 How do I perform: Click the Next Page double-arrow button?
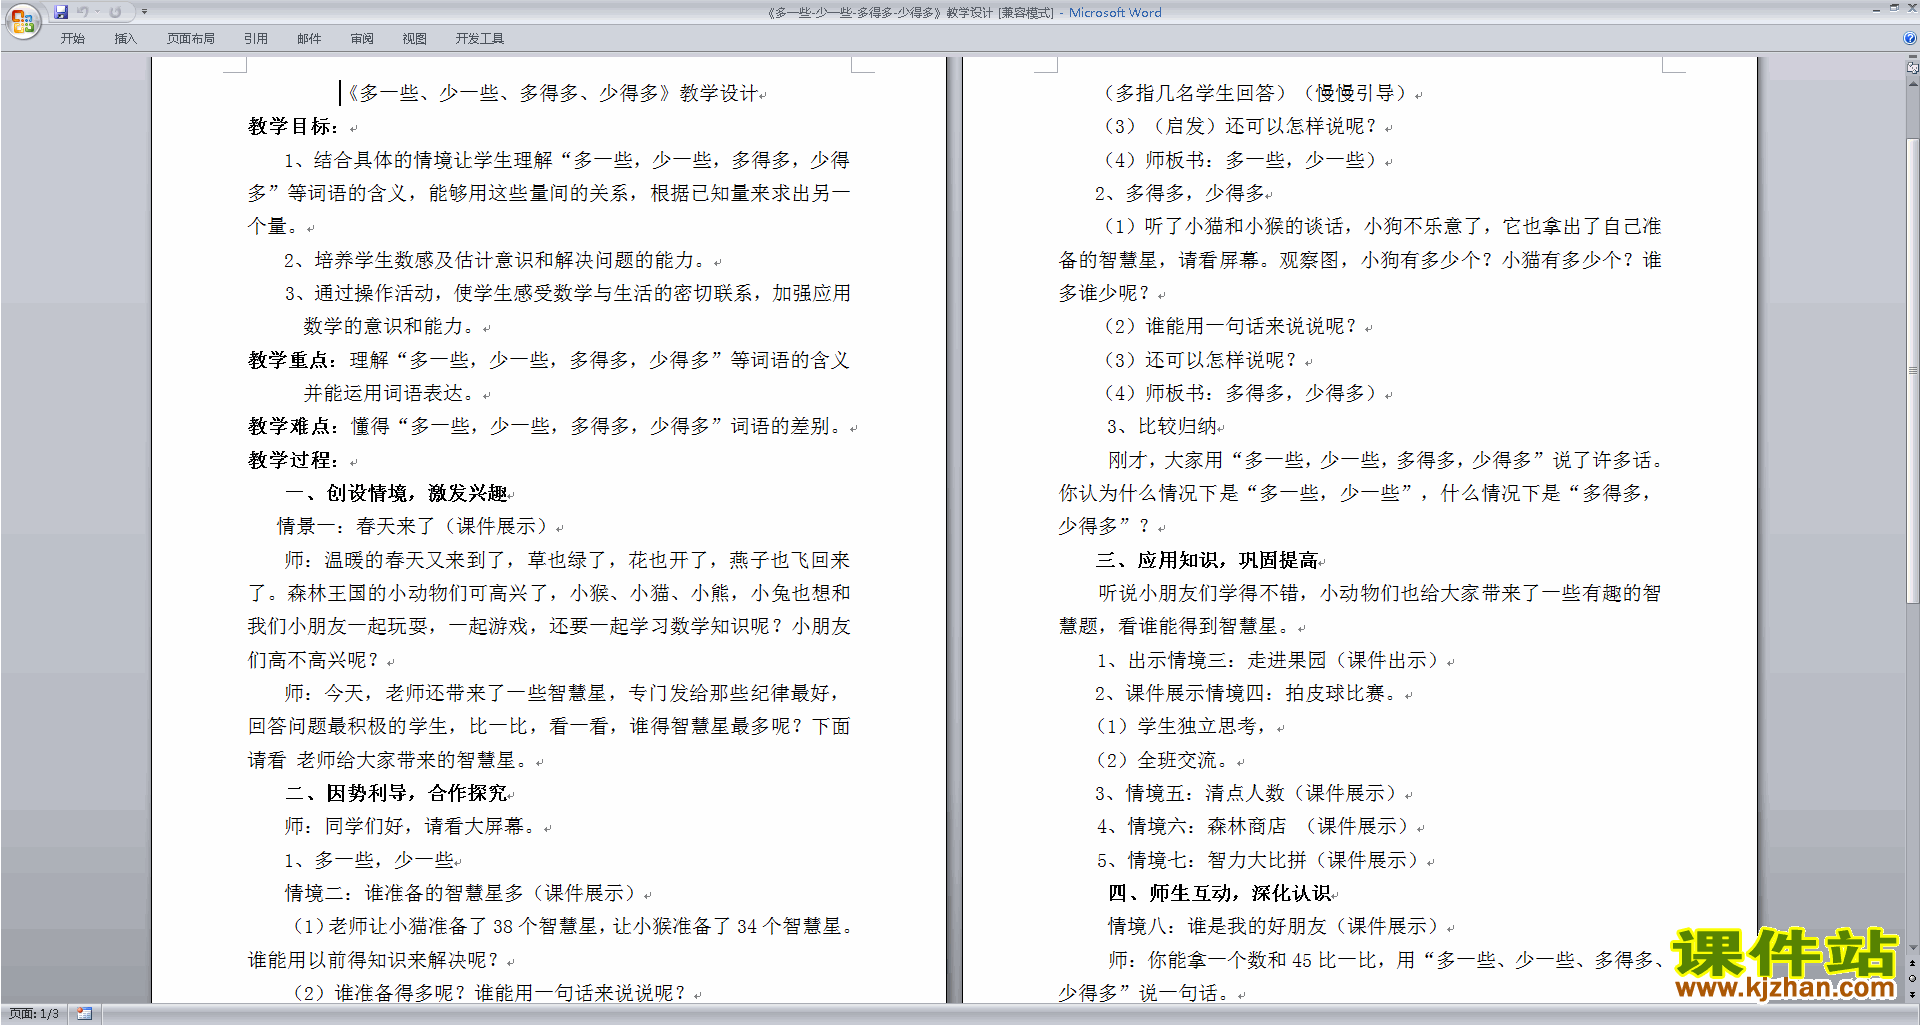click(x=1913, y=994)
